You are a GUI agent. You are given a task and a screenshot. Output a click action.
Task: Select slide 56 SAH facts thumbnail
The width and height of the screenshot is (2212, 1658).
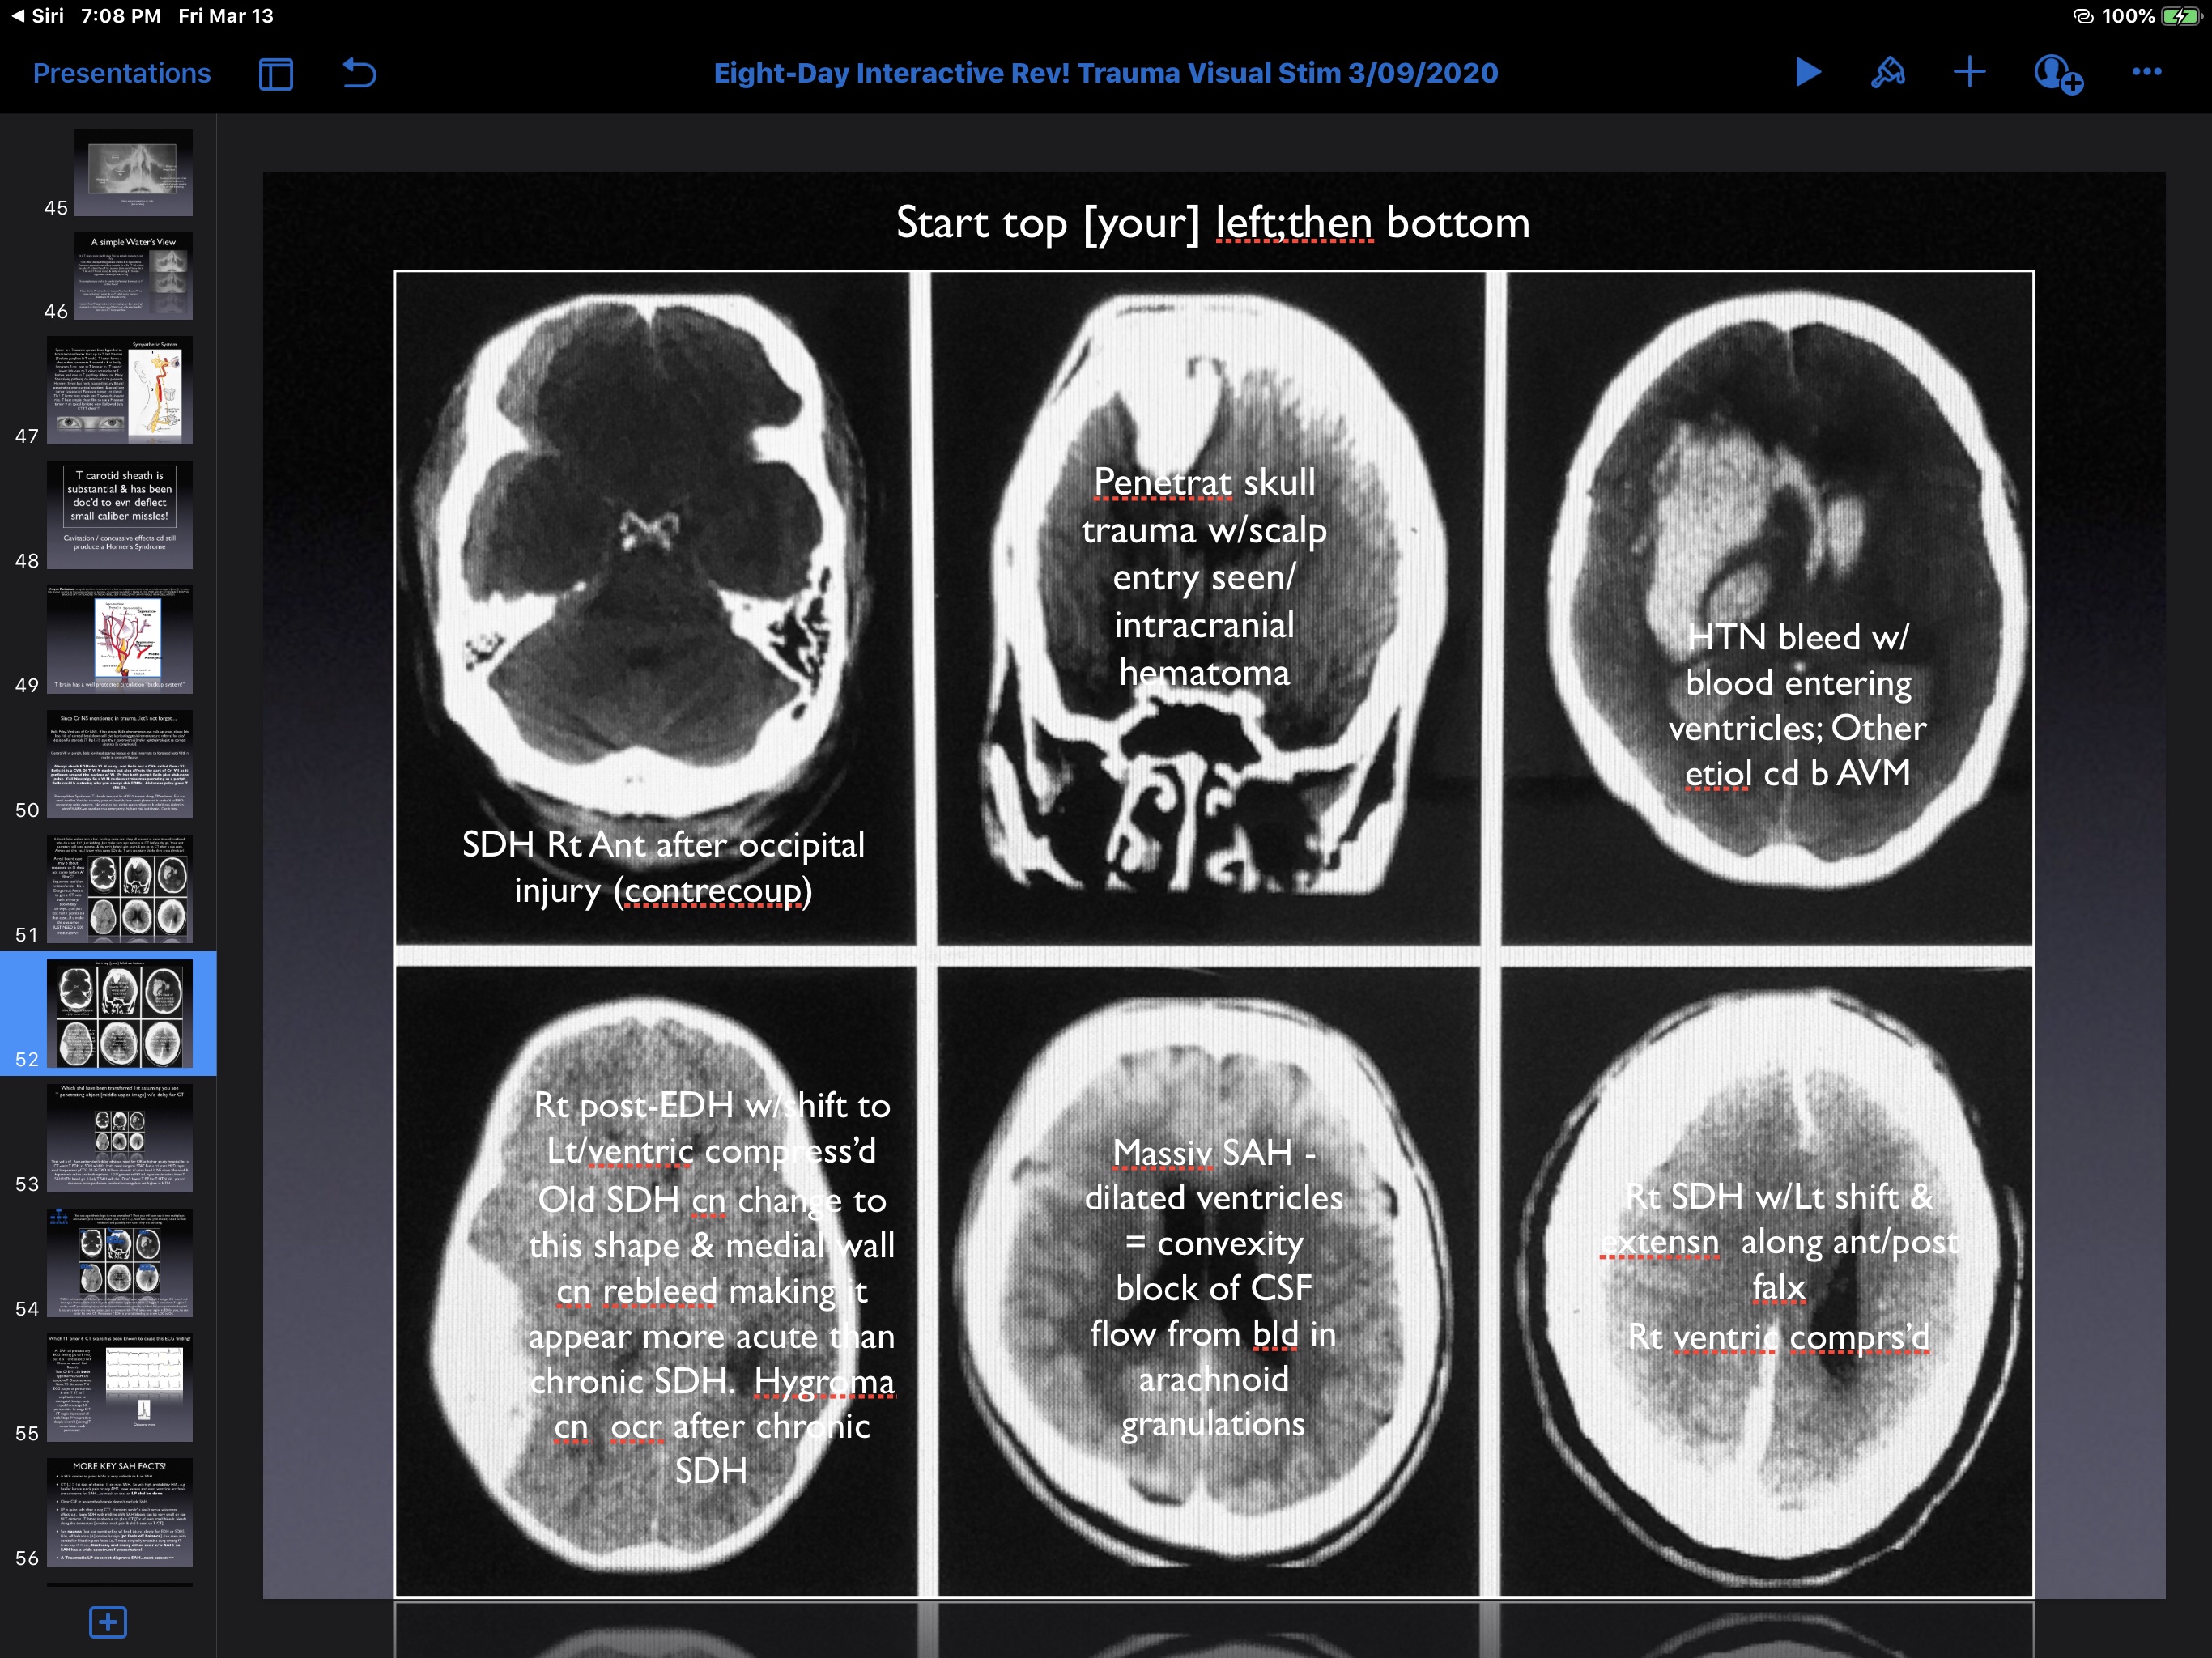point(119,1511)
